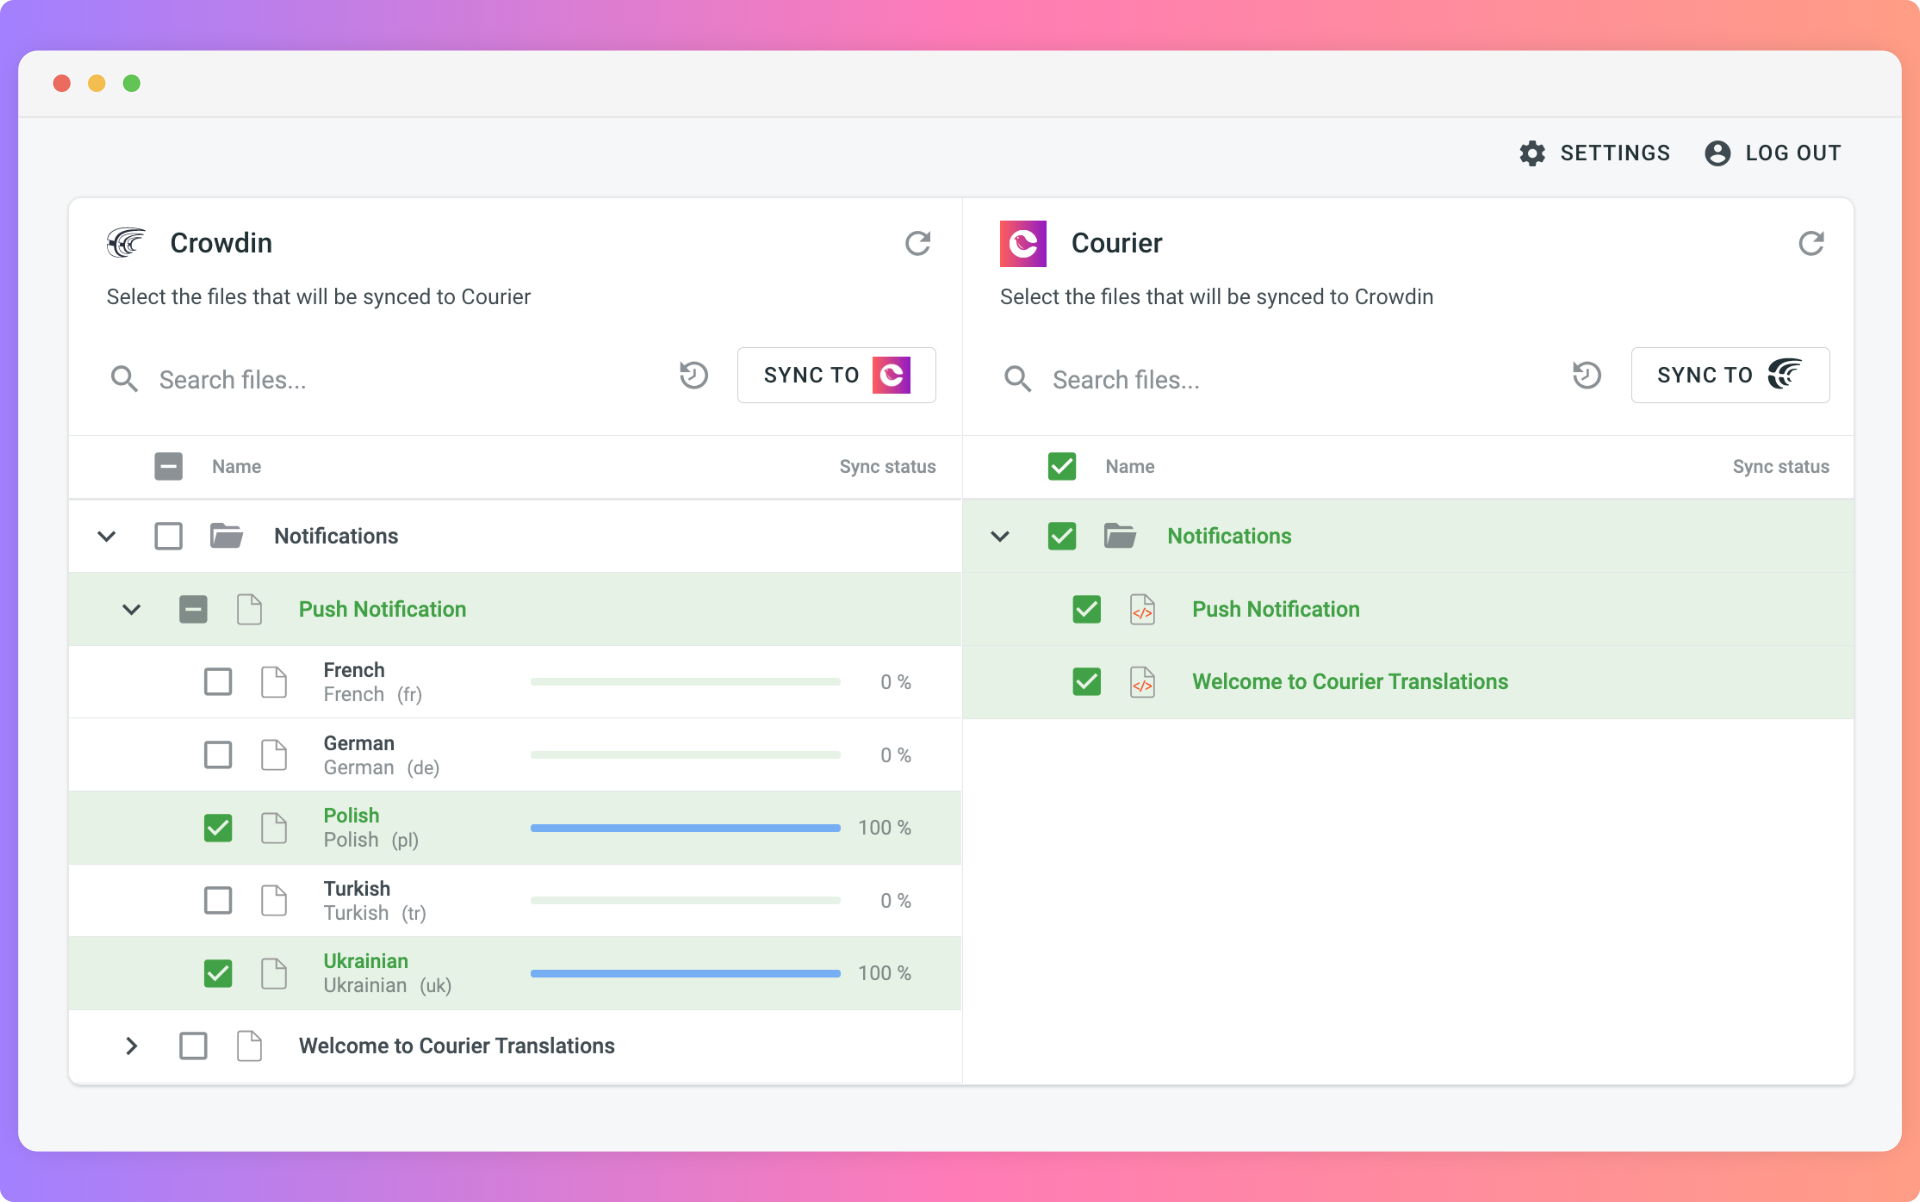The height and width of the screenshot is (1202, 1920).
Task: Select the Ukrainian translation row
Action: coord(515,973)
